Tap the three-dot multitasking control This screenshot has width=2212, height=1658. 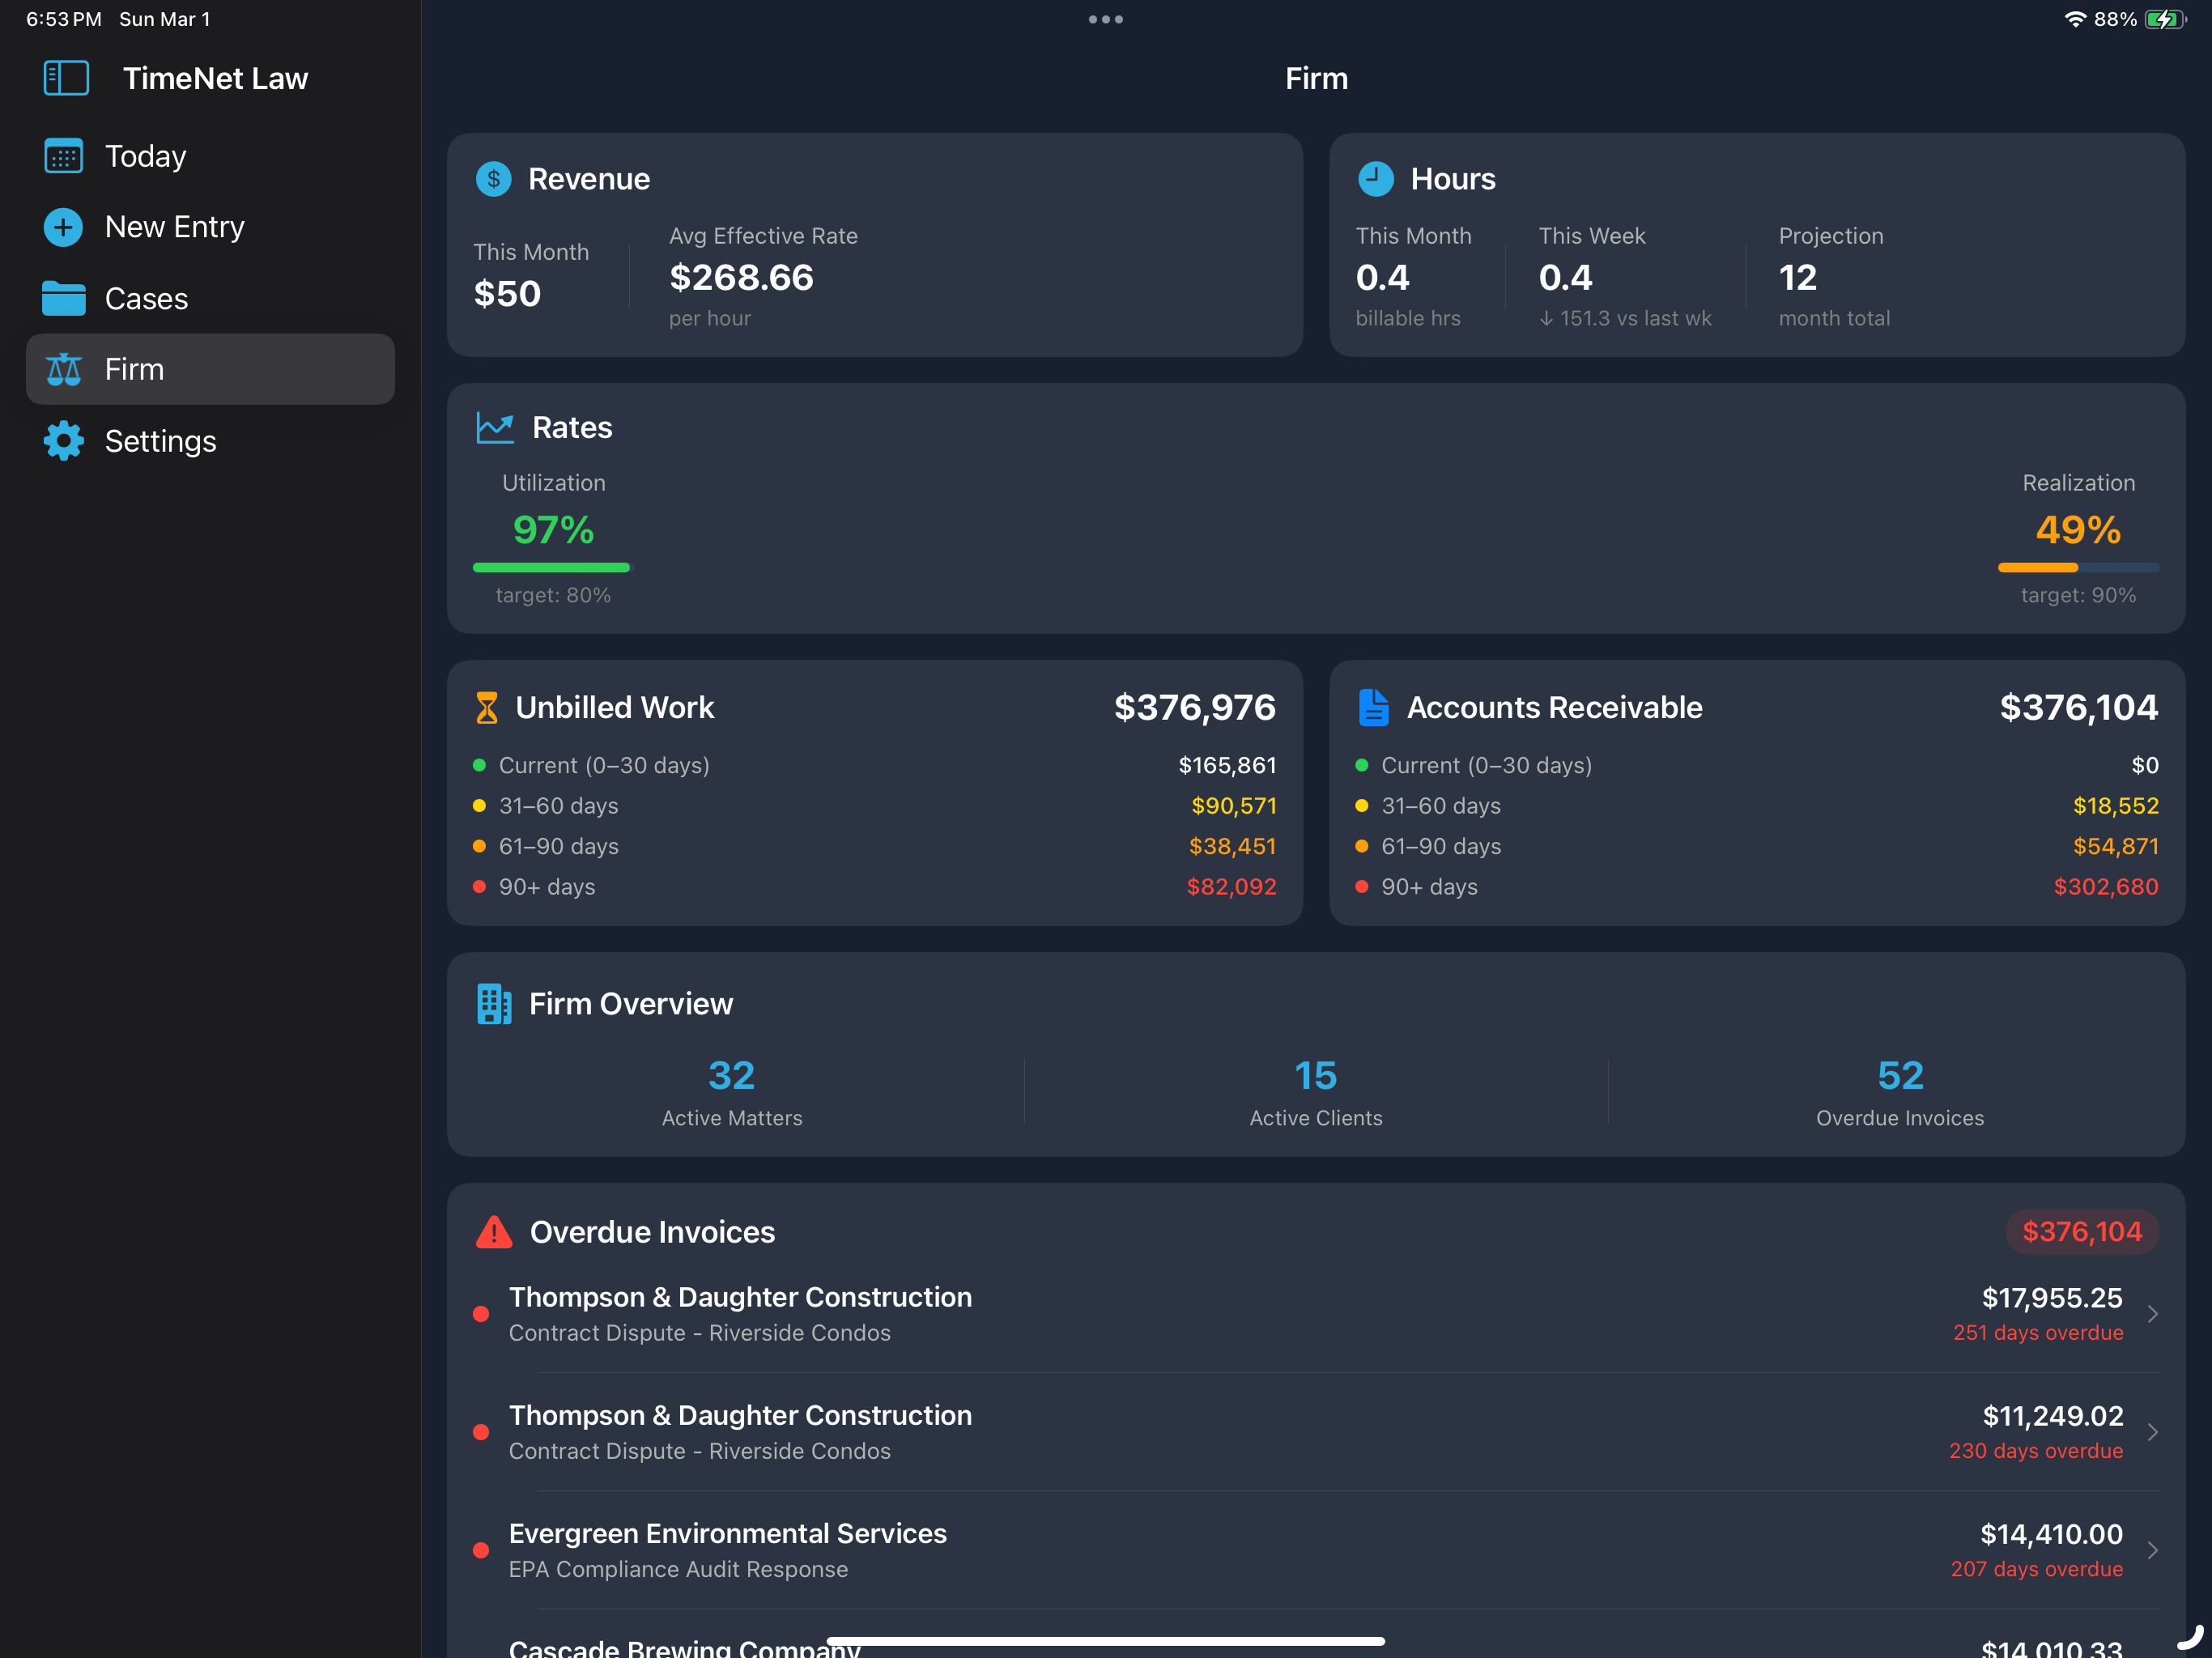click(1106, 19)
